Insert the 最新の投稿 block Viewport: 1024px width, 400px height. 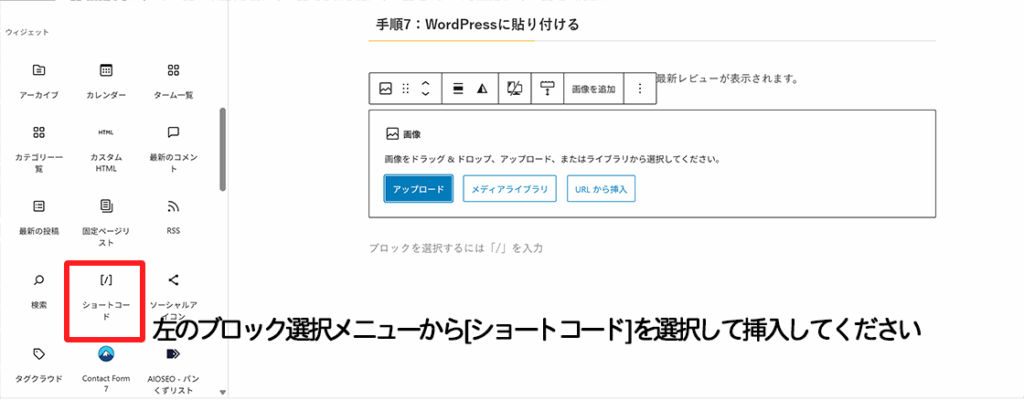pyautogui.click(x=38, y=216)
